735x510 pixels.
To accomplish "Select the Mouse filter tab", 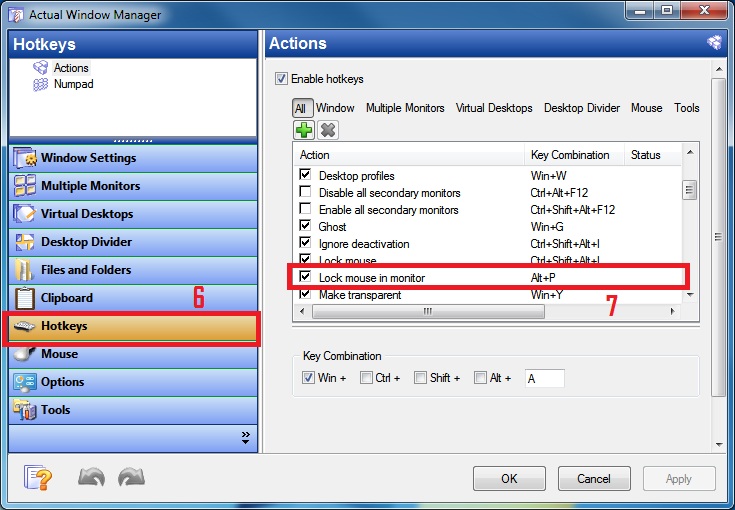I will (646, 108).
